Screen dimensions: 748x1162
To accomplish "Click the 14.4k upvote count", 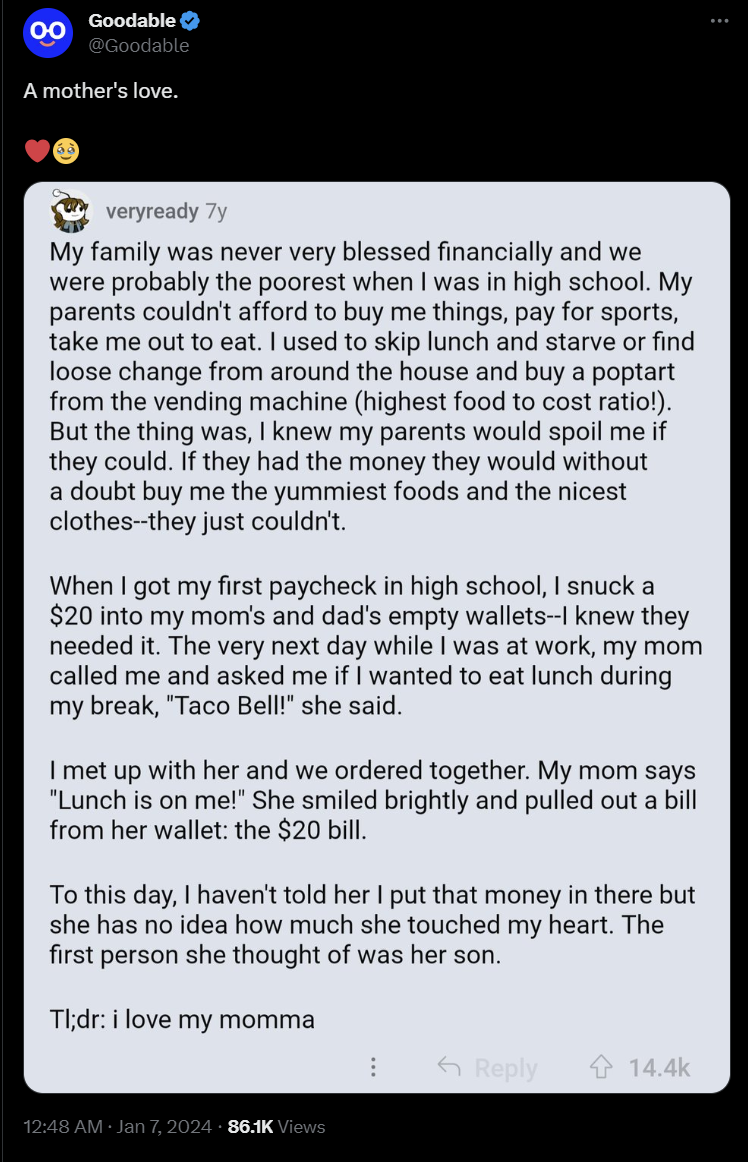I will click(659, 1068).
